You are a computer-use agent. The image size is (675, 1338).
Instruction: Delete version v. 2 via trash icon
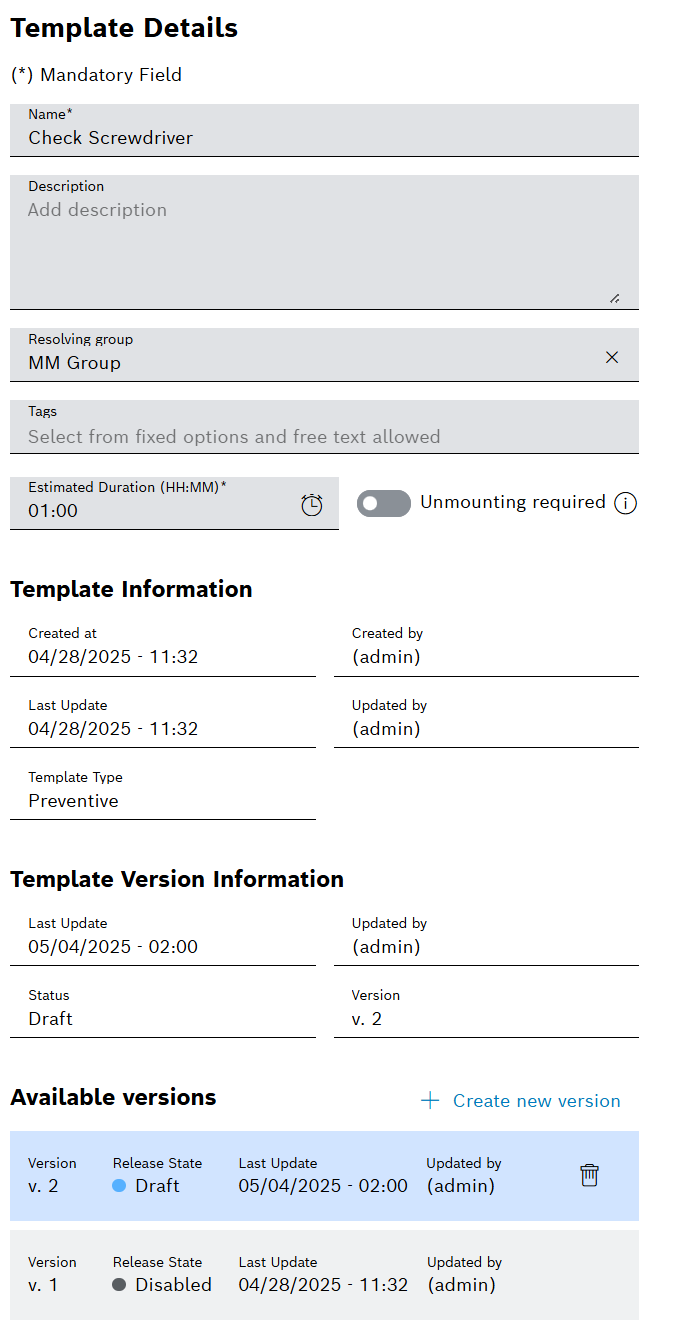coord(590,1175)
